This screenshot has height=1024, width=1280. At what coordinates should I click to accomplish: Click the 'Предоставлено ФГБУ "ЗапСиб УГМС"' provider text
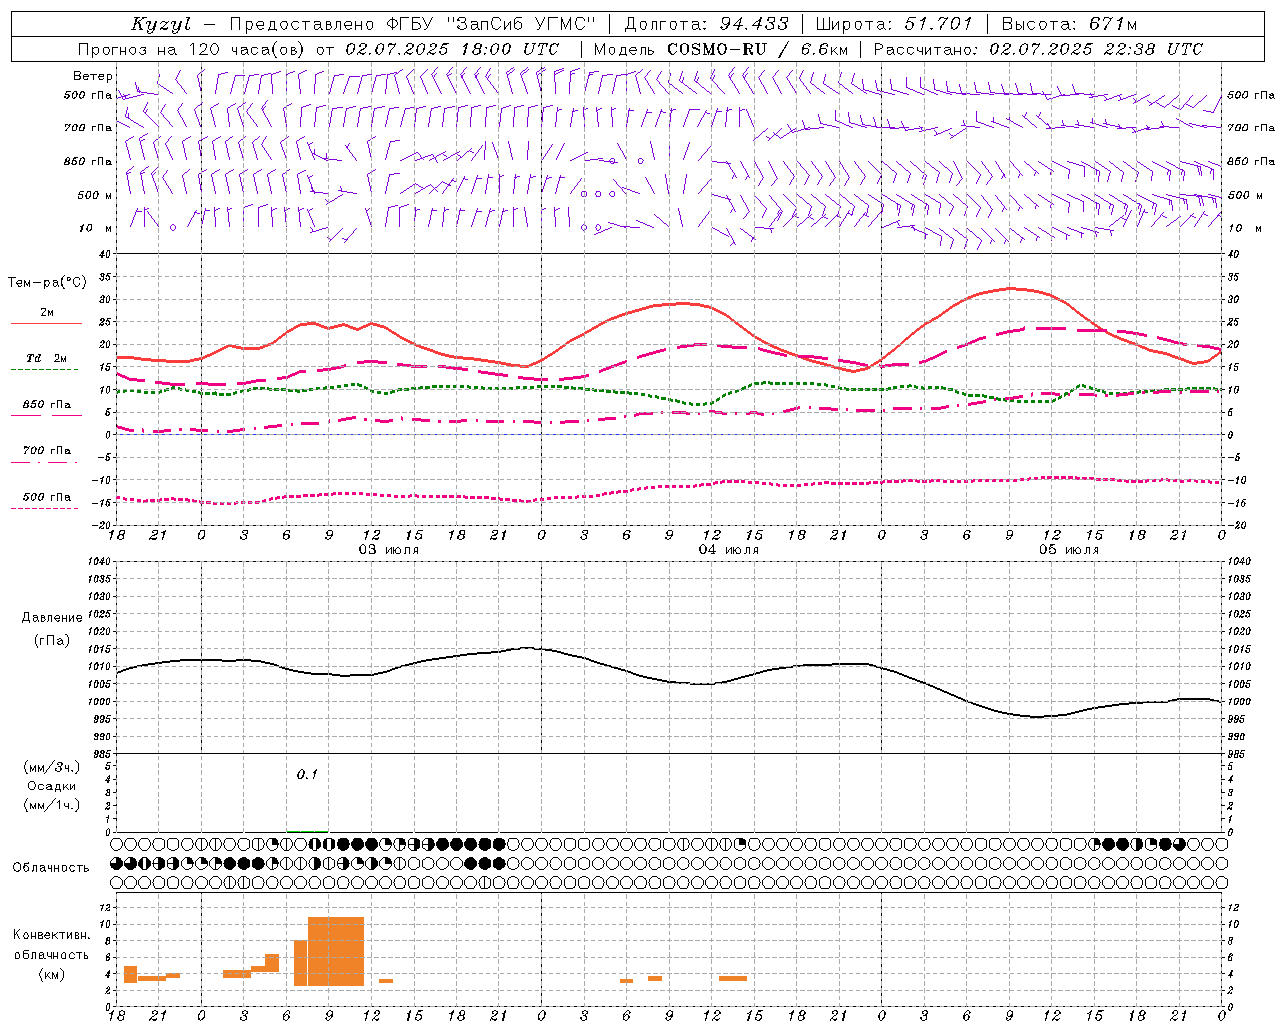tap(412, 24)
